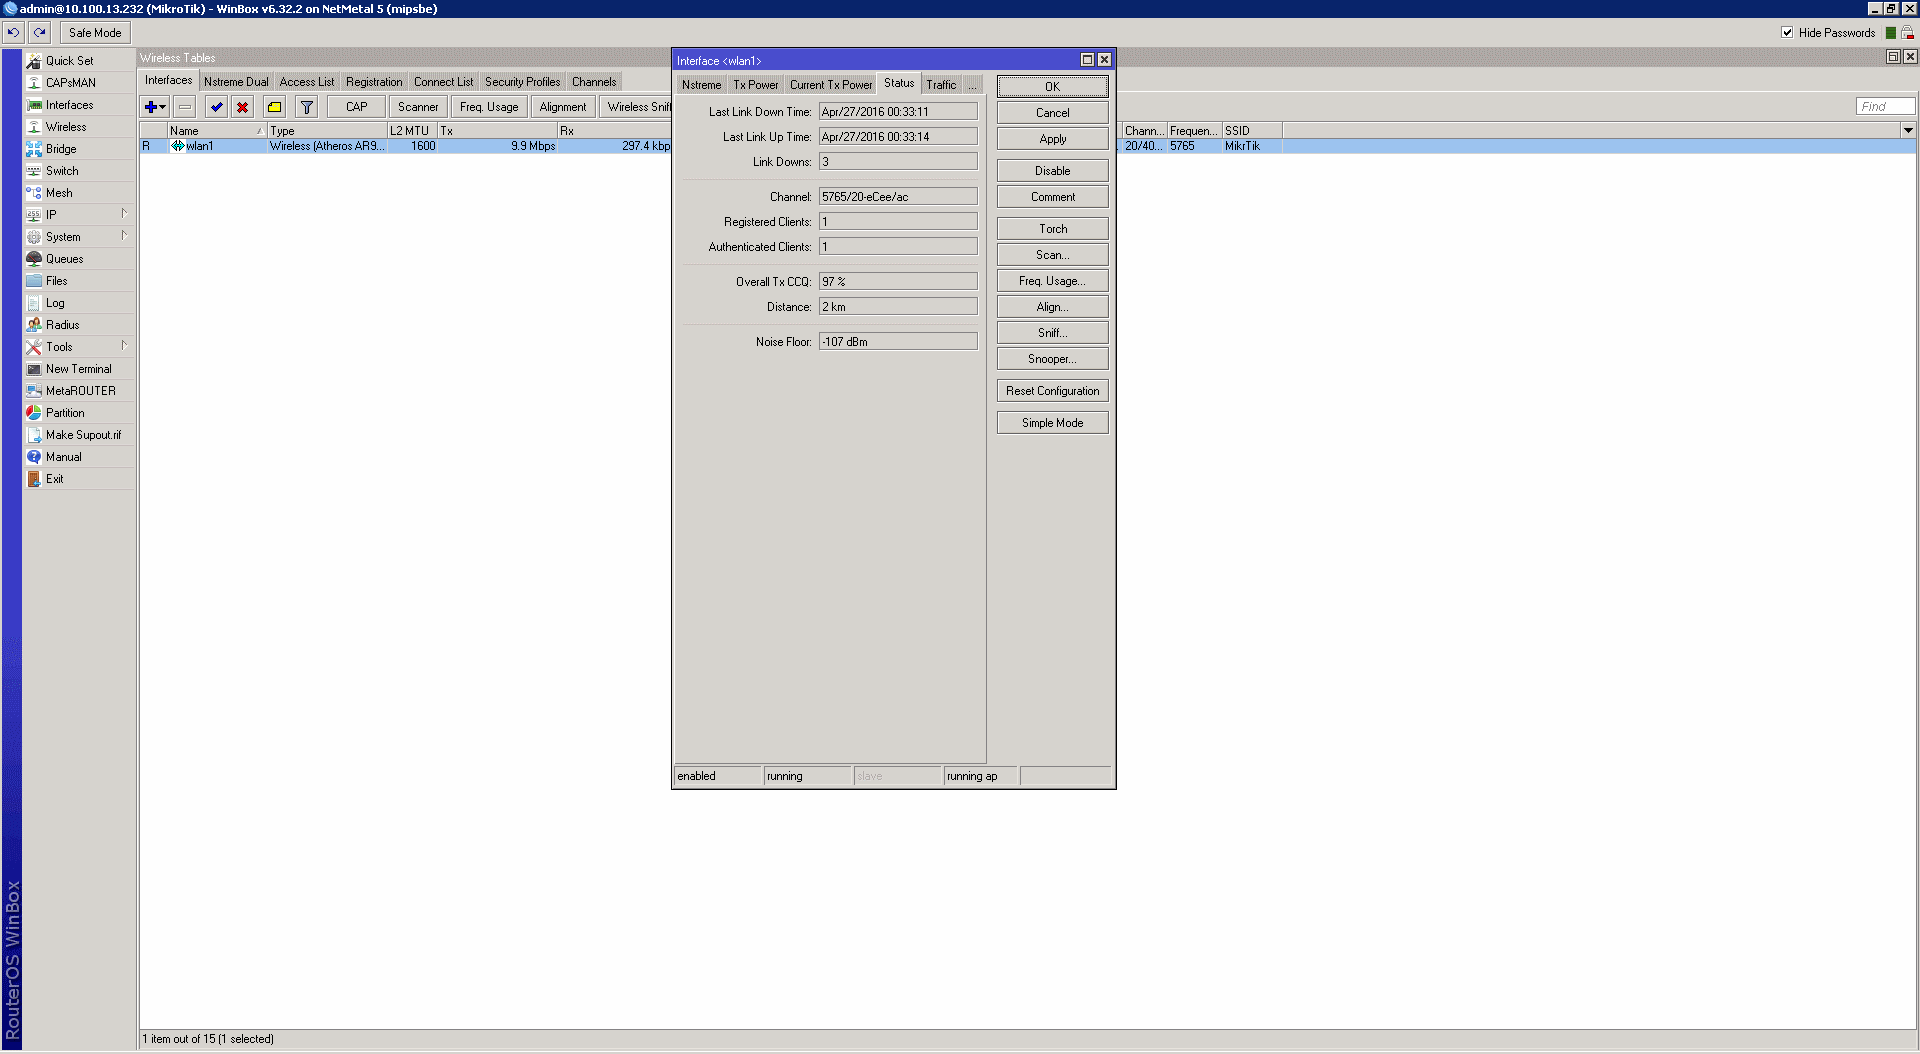
Task: Click the redo arrow icon in toolbar
Action: click(40, 33)
